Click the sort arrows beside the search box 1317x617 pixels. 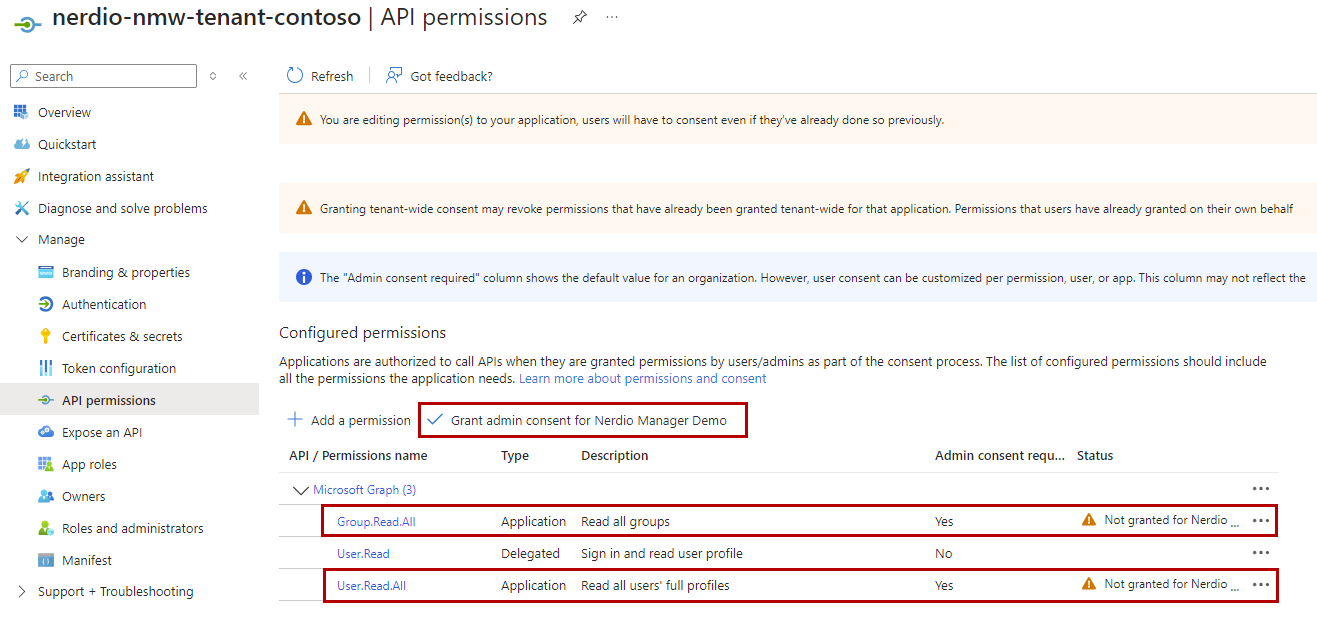[x=213, y=76]
